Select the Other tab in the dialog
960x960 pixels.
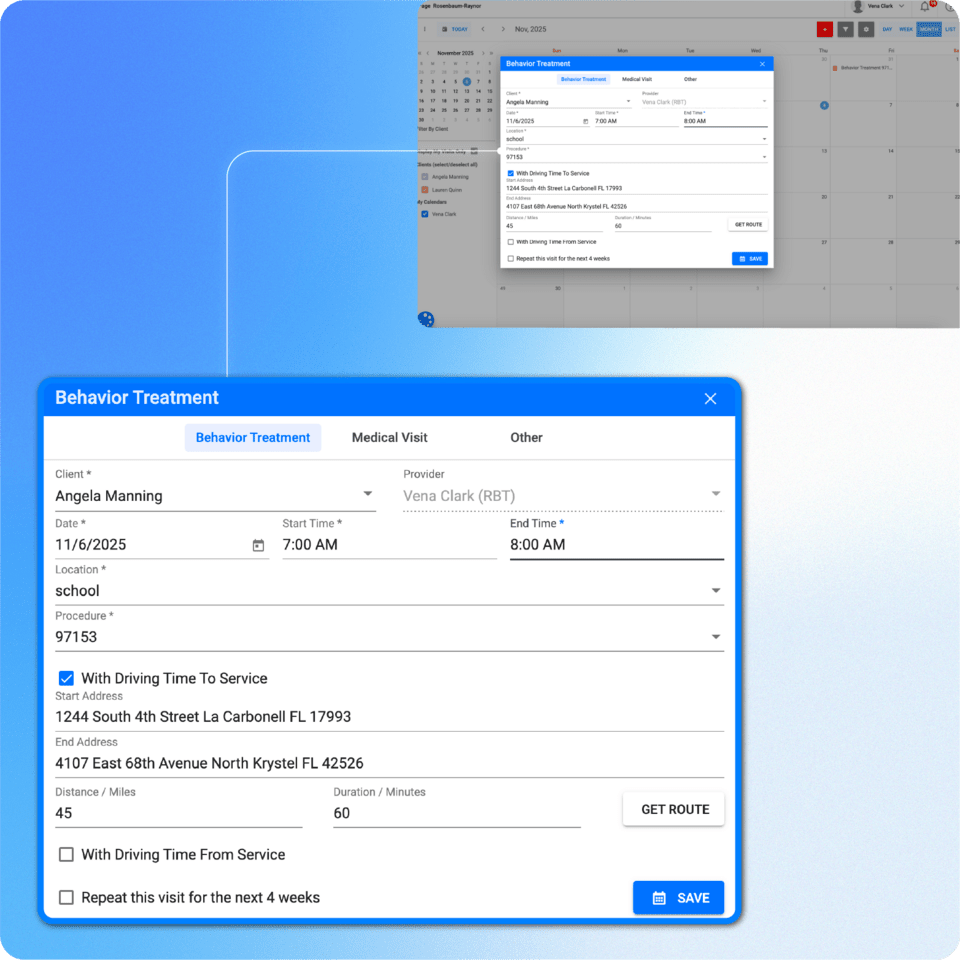point(526,437)
